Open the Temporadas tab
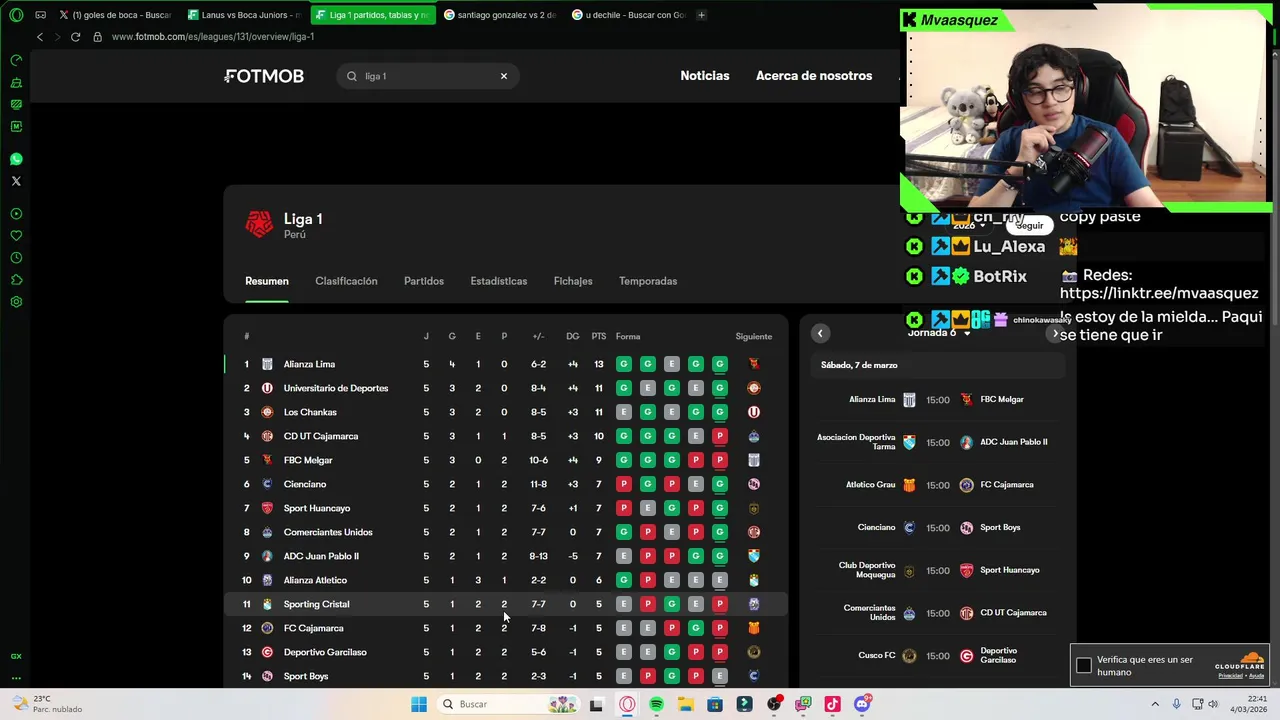The height and width of the screenshot is (720, 1280). pyautogui.click(x=648, y=281)
